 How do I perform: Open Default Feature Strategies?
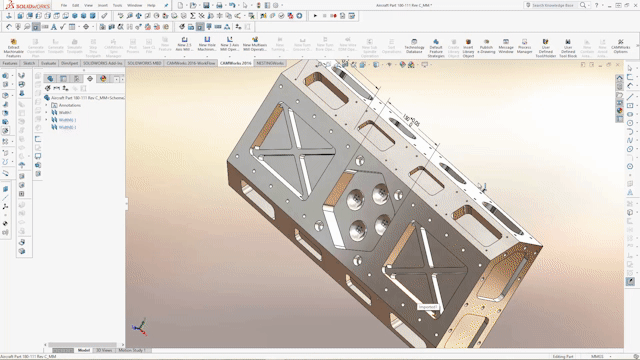[436, 47]
